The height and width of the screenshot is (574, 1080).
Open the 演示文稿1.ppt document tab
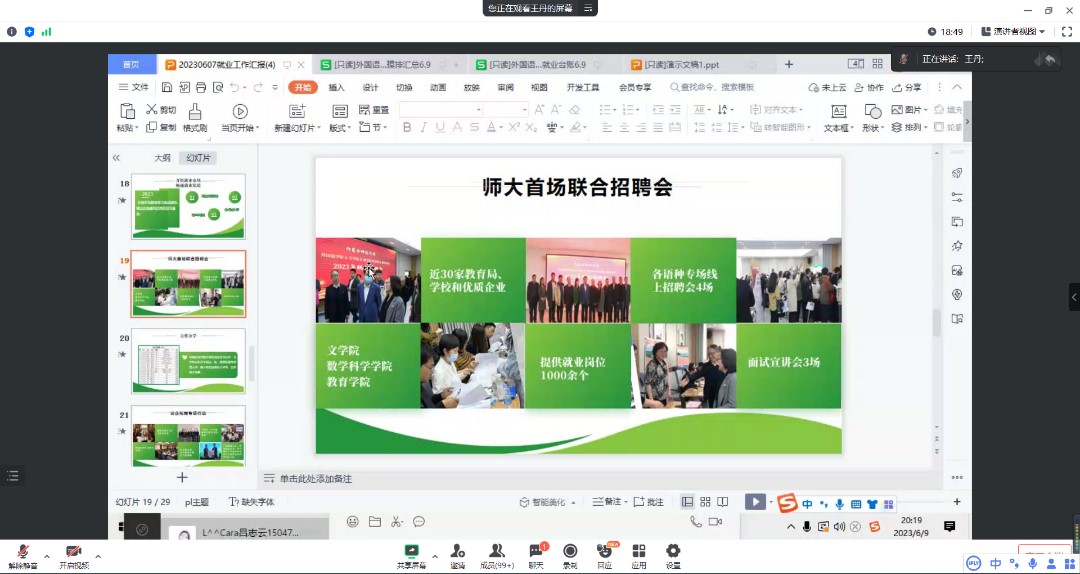click(682, 65)
